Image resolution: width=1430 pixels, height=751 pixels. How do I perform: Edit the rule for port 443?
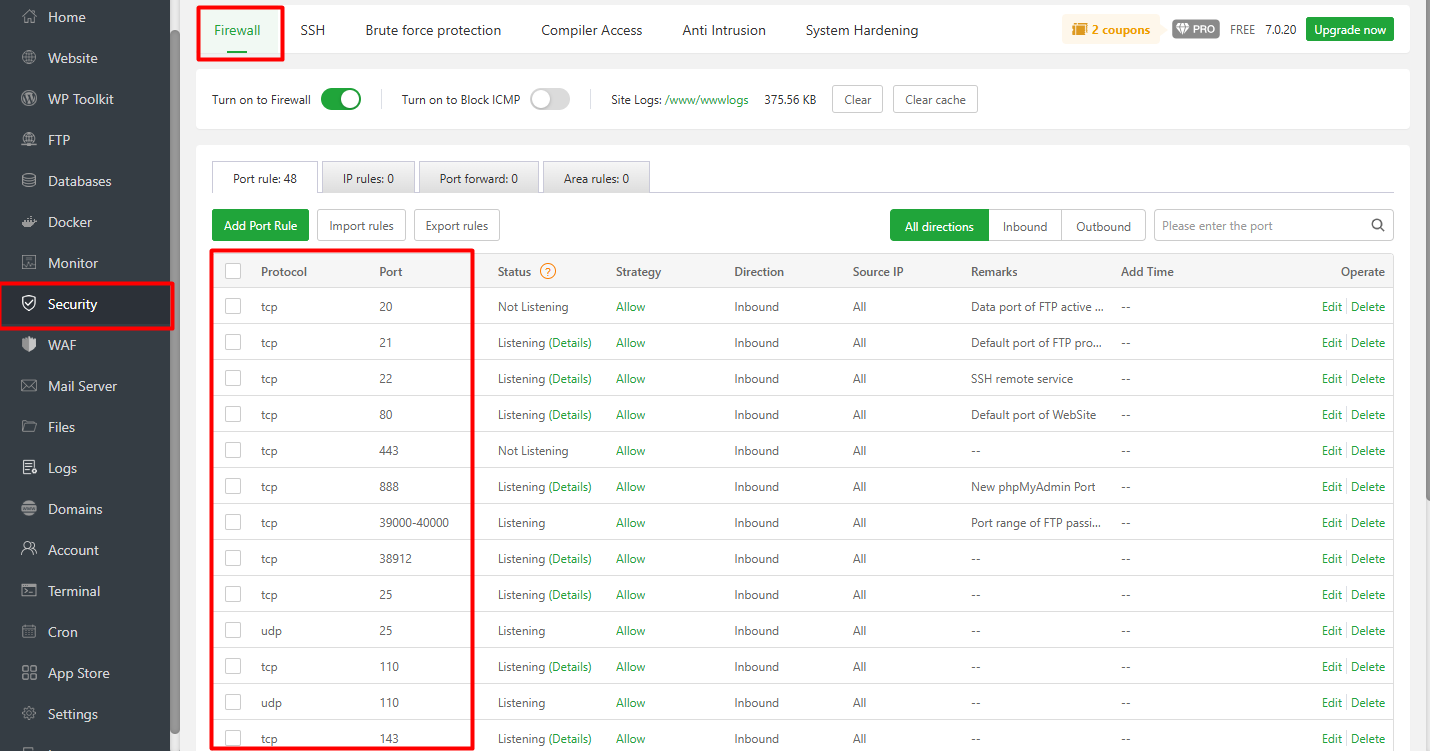pos(1331,450)
